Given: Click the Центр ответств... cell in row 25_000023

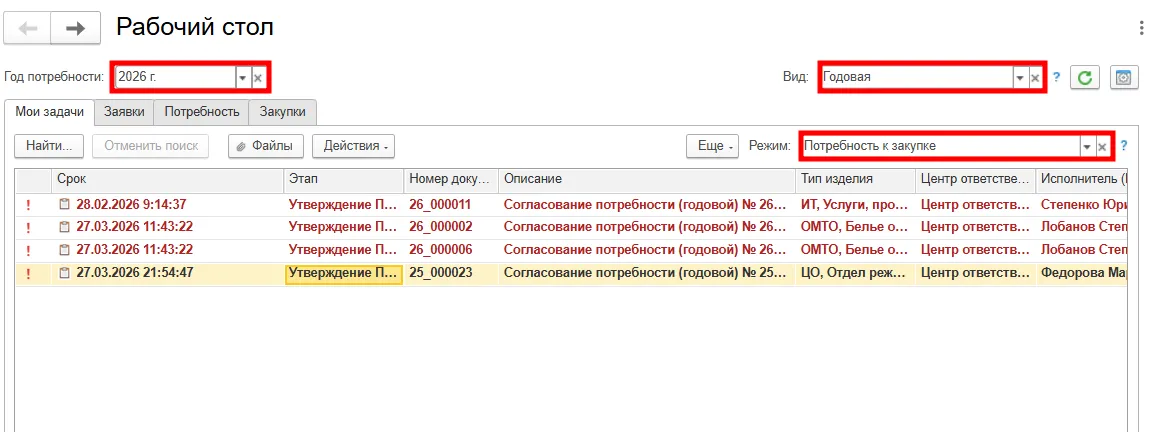Looking at the screenshot, I should pos(975,274).
